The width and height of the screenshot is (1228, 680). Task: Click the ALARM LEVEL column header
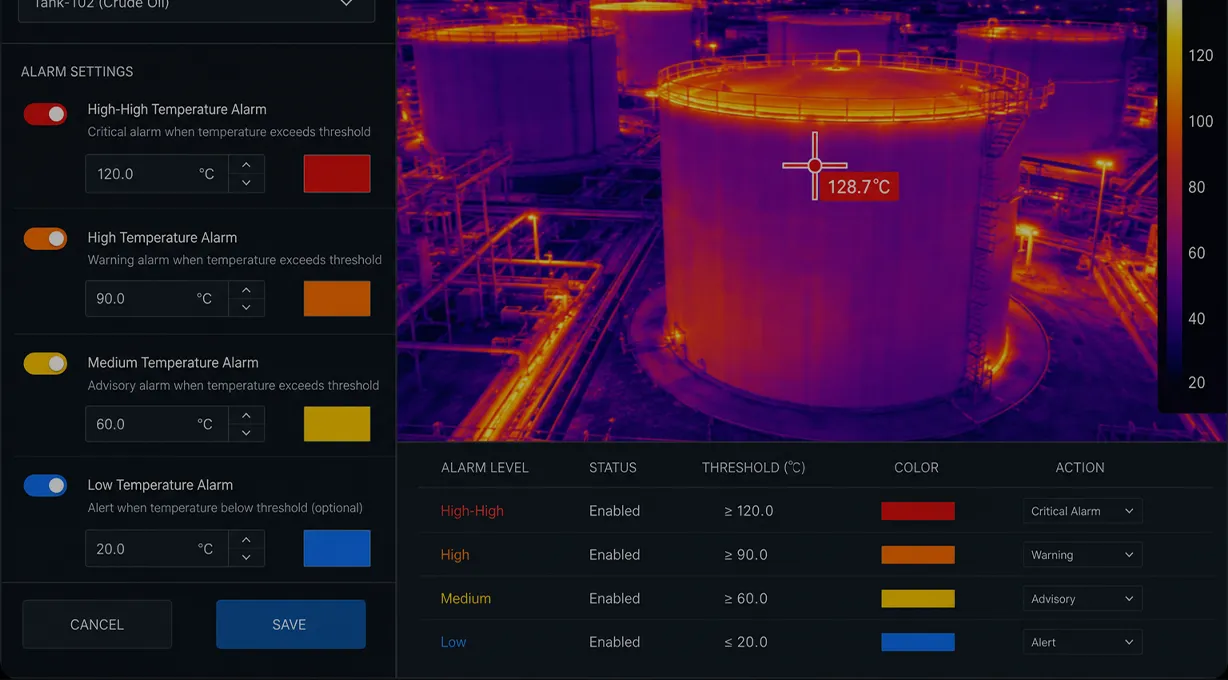point(485,468)
